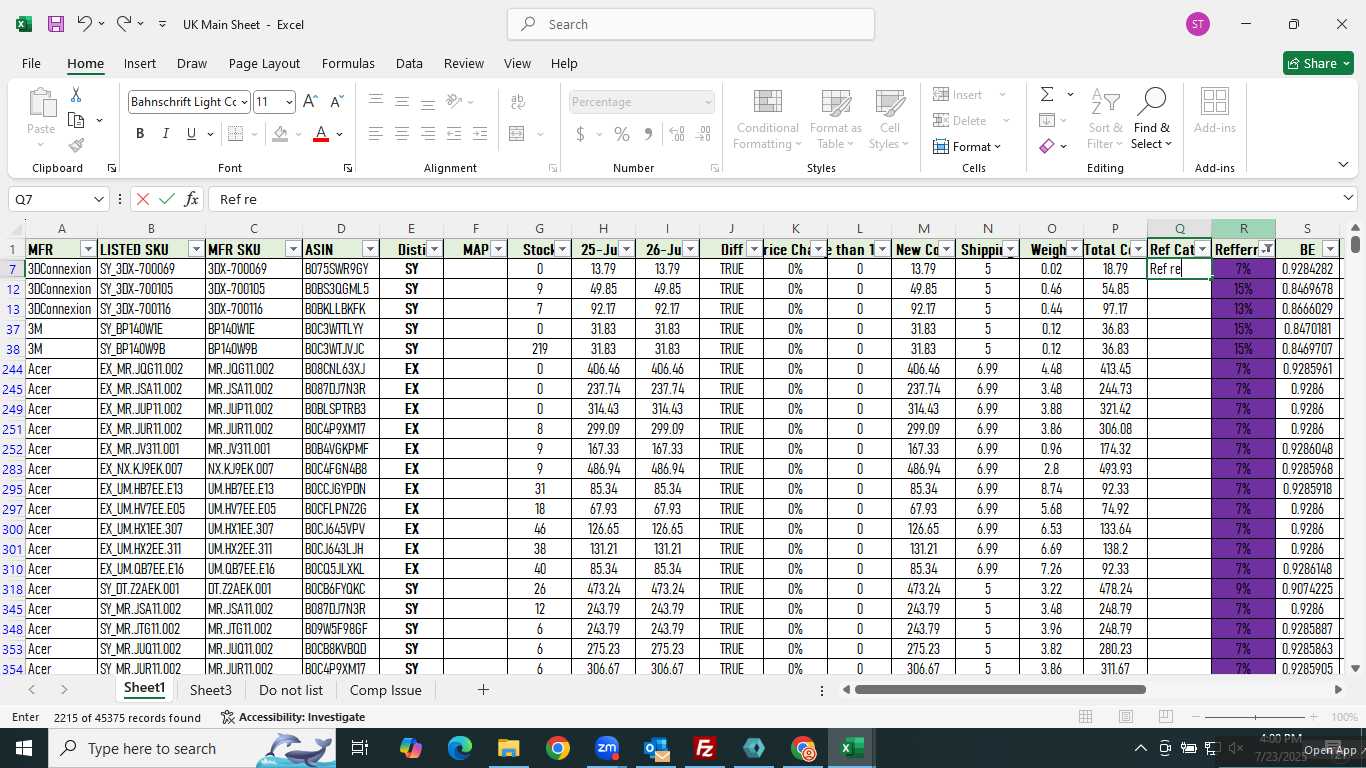This screenshot has height=768, width=1366.
Task: Toggle Underline formatting
Action: 190,134
